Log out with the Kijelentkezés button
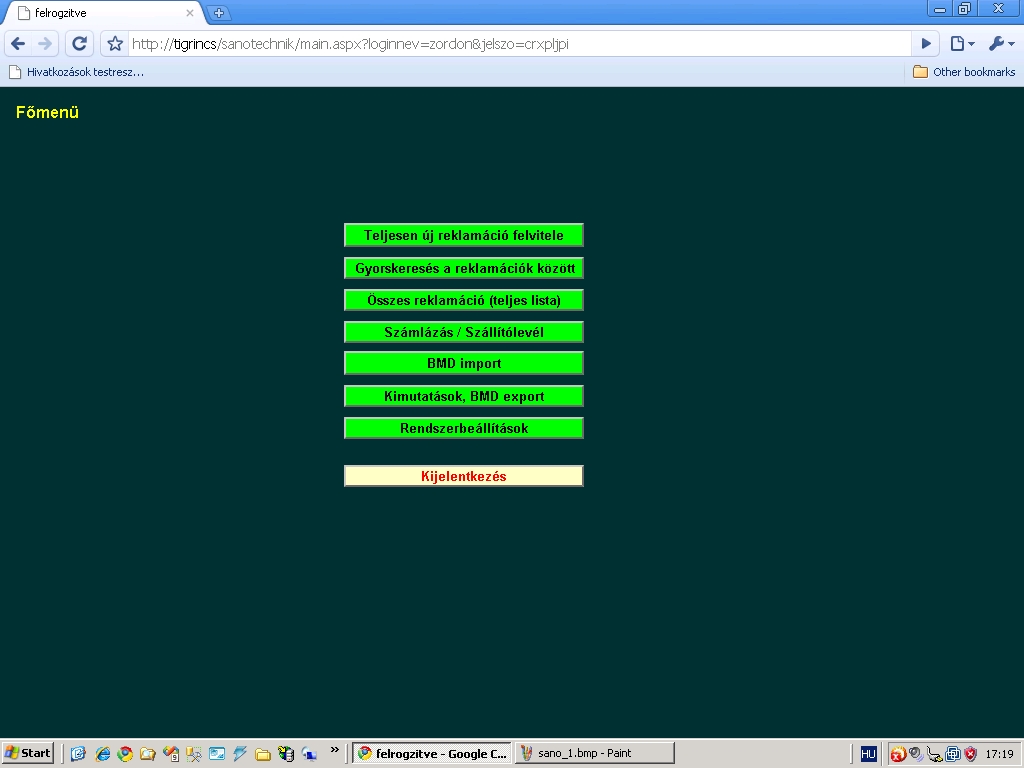This screenshot has width=1024, height=768. [x=464, y=476]
